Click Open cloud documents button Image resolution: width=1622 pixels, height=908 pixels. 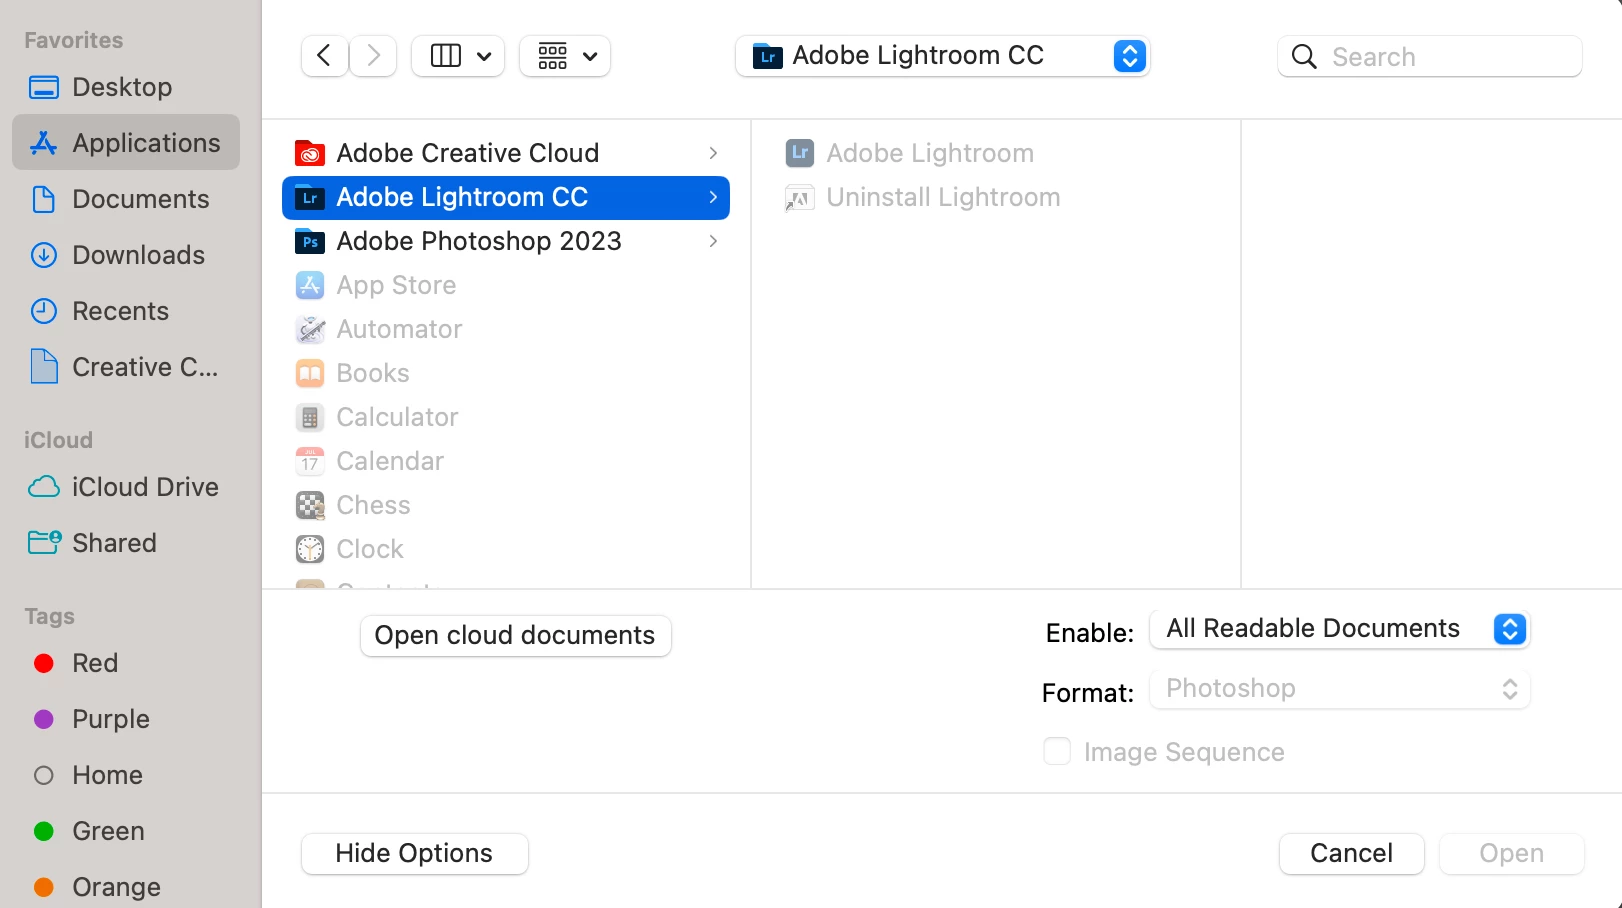point(515,635)
